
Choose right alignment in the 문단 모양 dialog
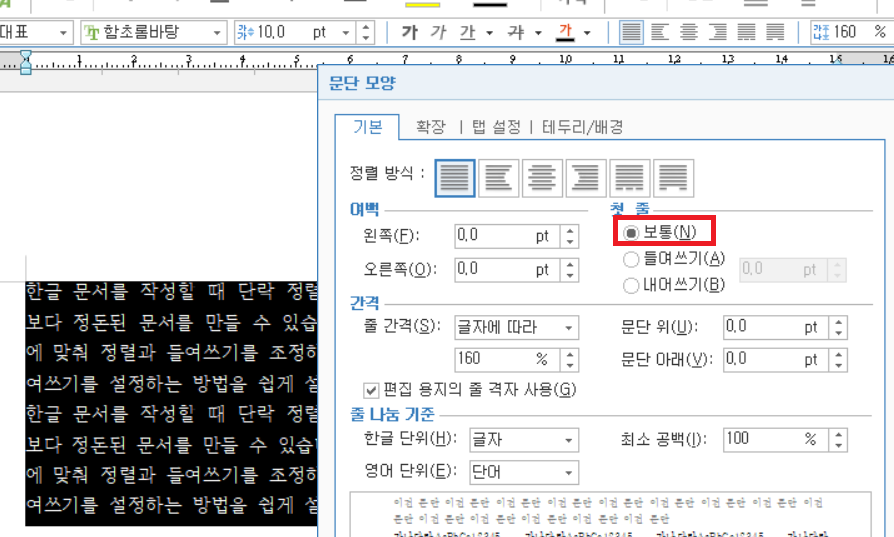tap(586, 178)
